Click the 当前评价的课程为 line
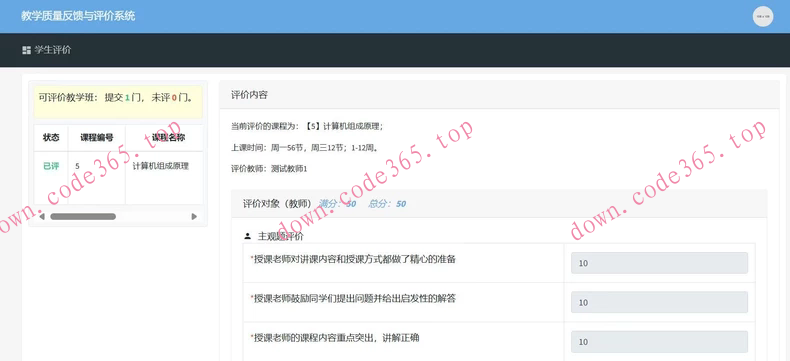Viewport: 790px width, 361px height. pos(307,126)
